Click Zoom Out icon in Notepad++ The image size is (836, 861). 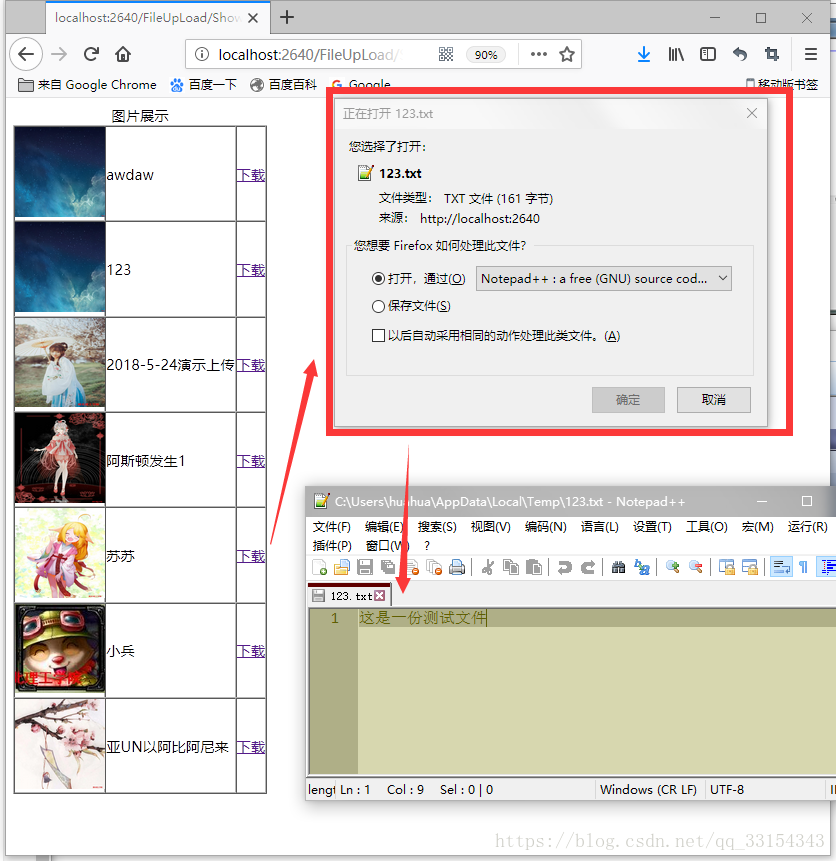695,567
